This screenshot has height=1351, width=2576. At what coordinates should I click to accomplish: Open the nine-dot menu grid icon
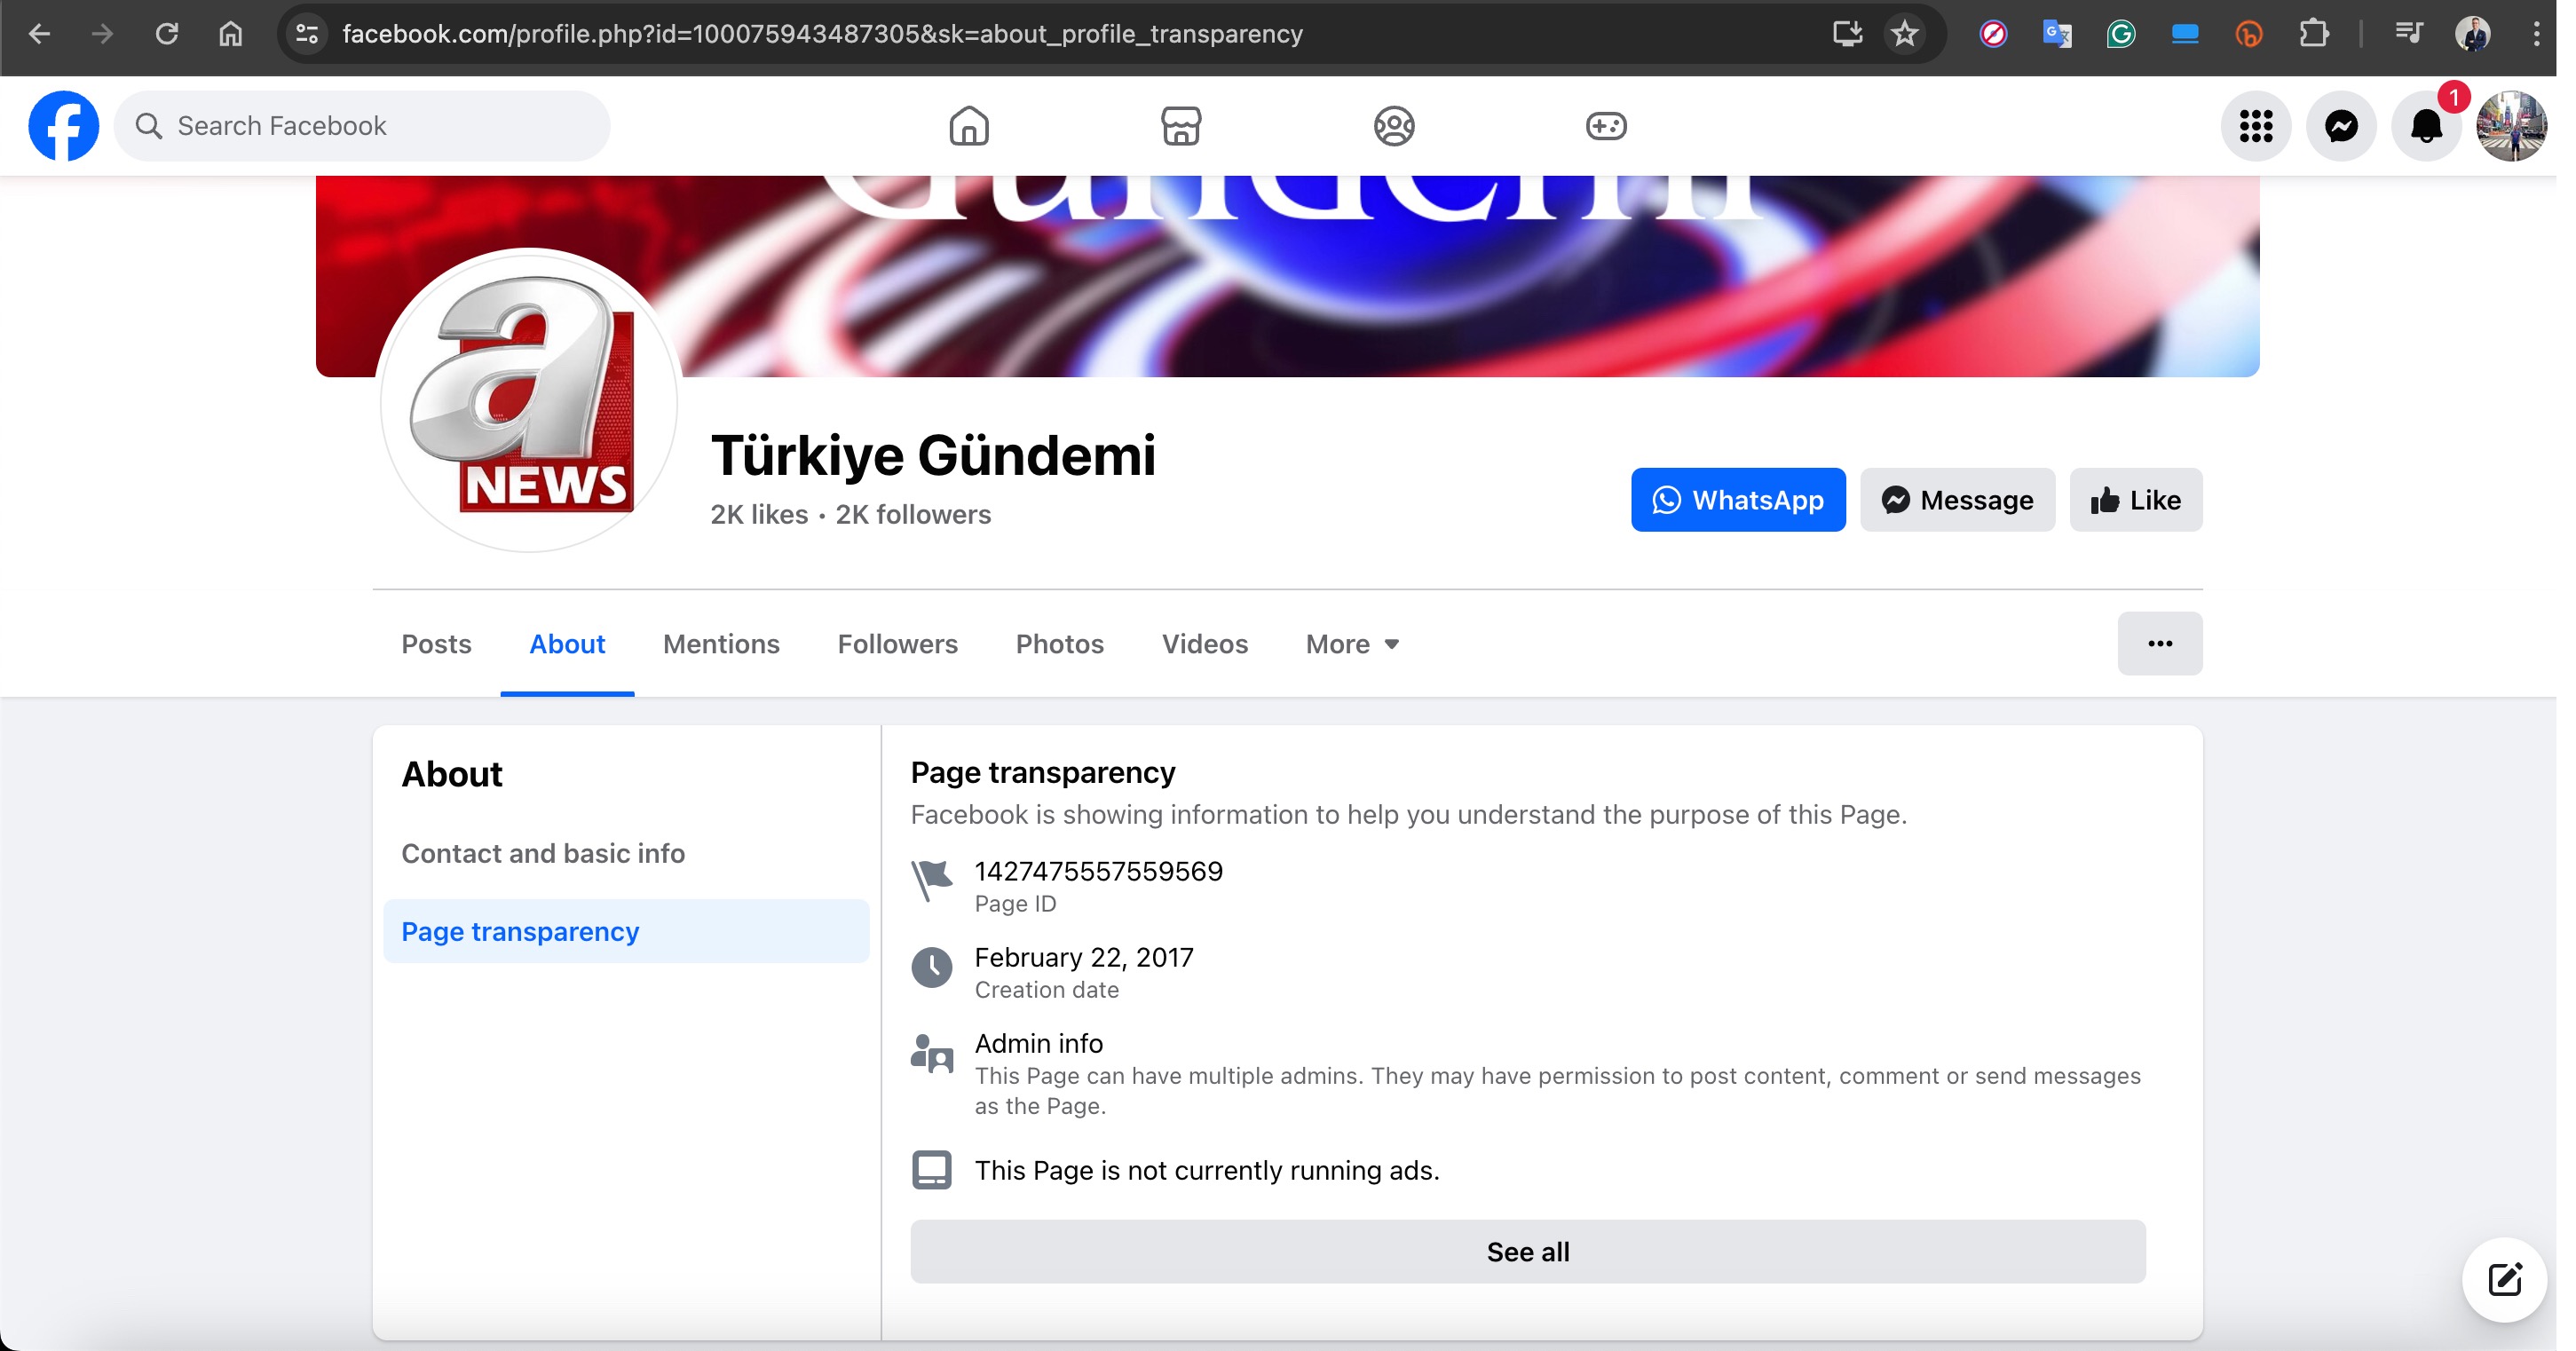coord(2256,126)
